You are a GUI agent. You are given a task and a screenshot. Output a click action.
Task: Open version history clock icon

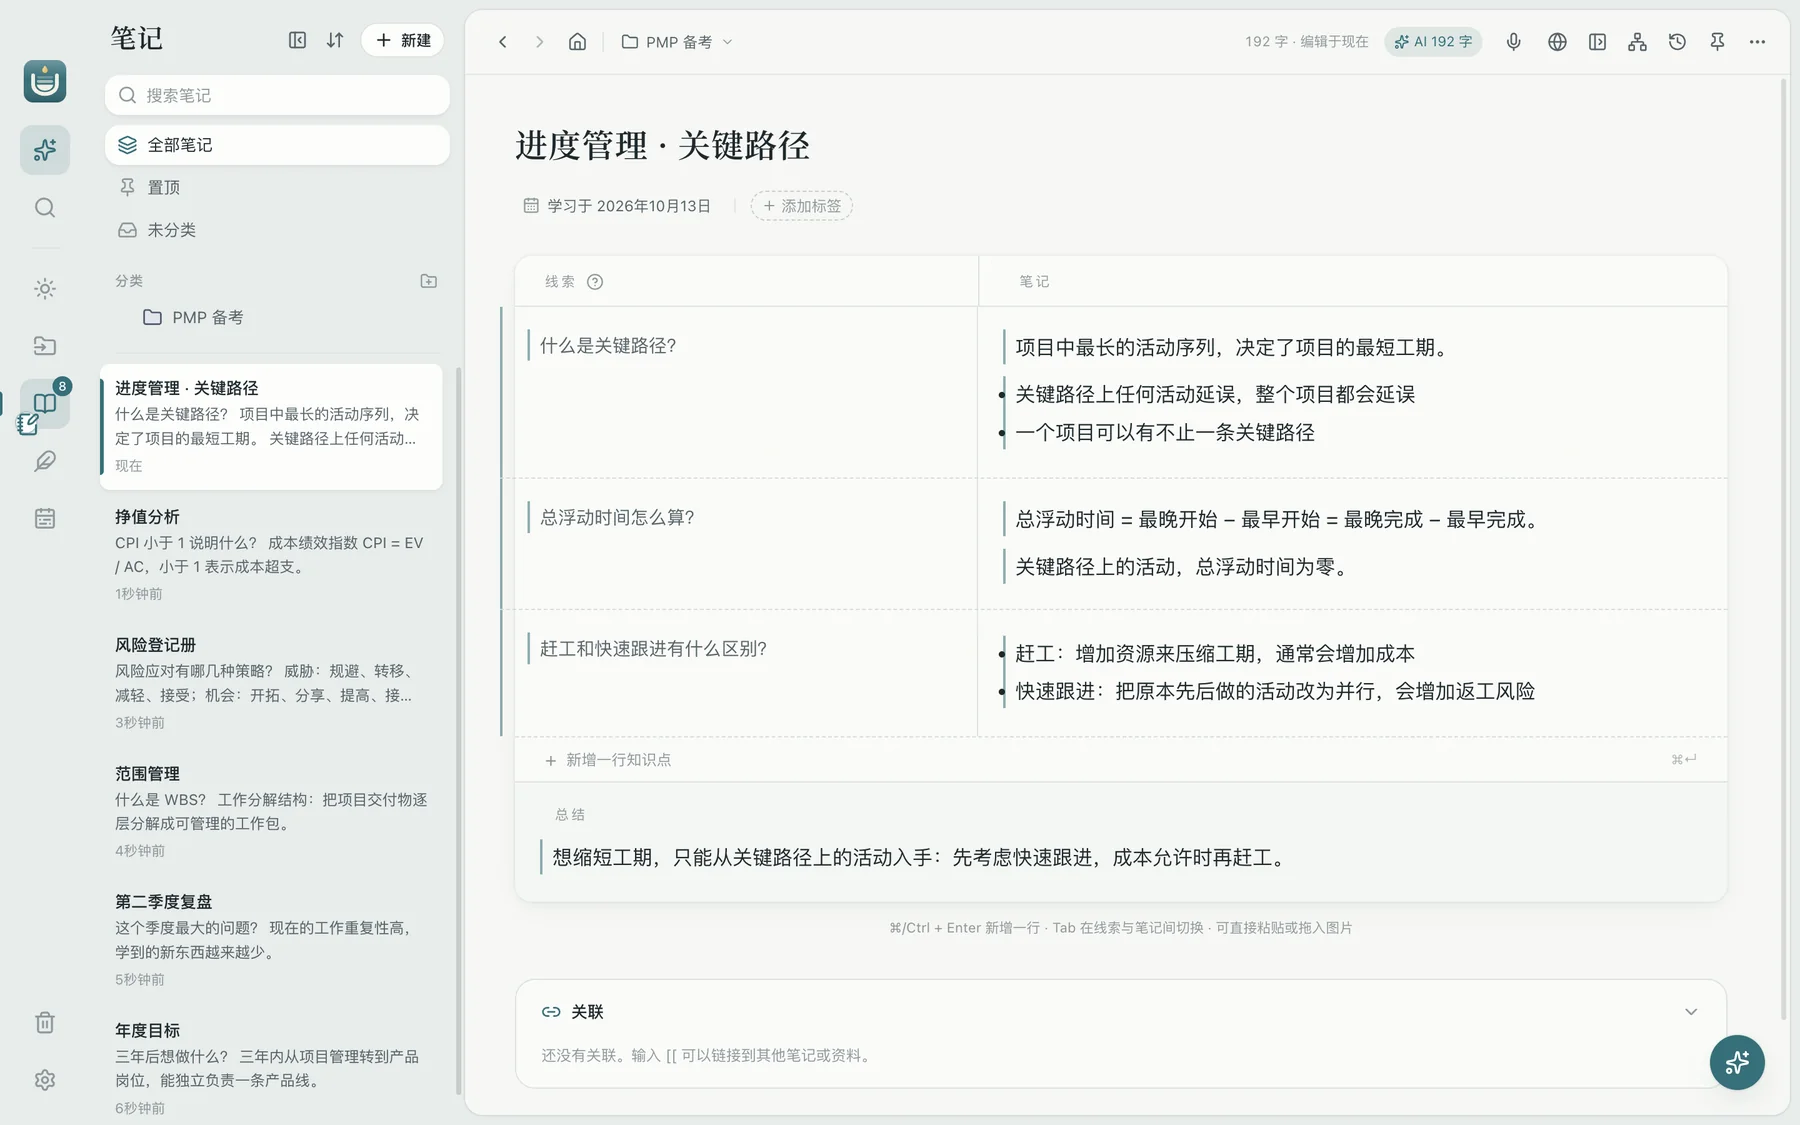point(1677,42)
